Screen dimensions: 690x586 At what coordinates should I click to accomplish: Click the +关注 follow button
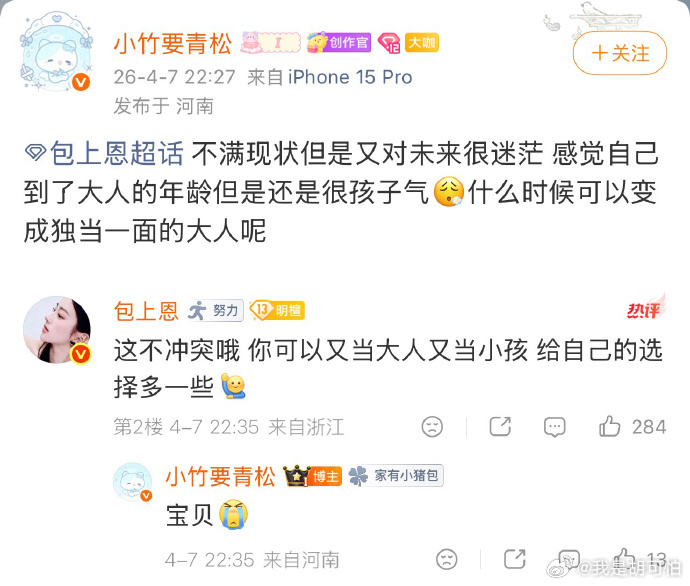[x=620, y=53]
